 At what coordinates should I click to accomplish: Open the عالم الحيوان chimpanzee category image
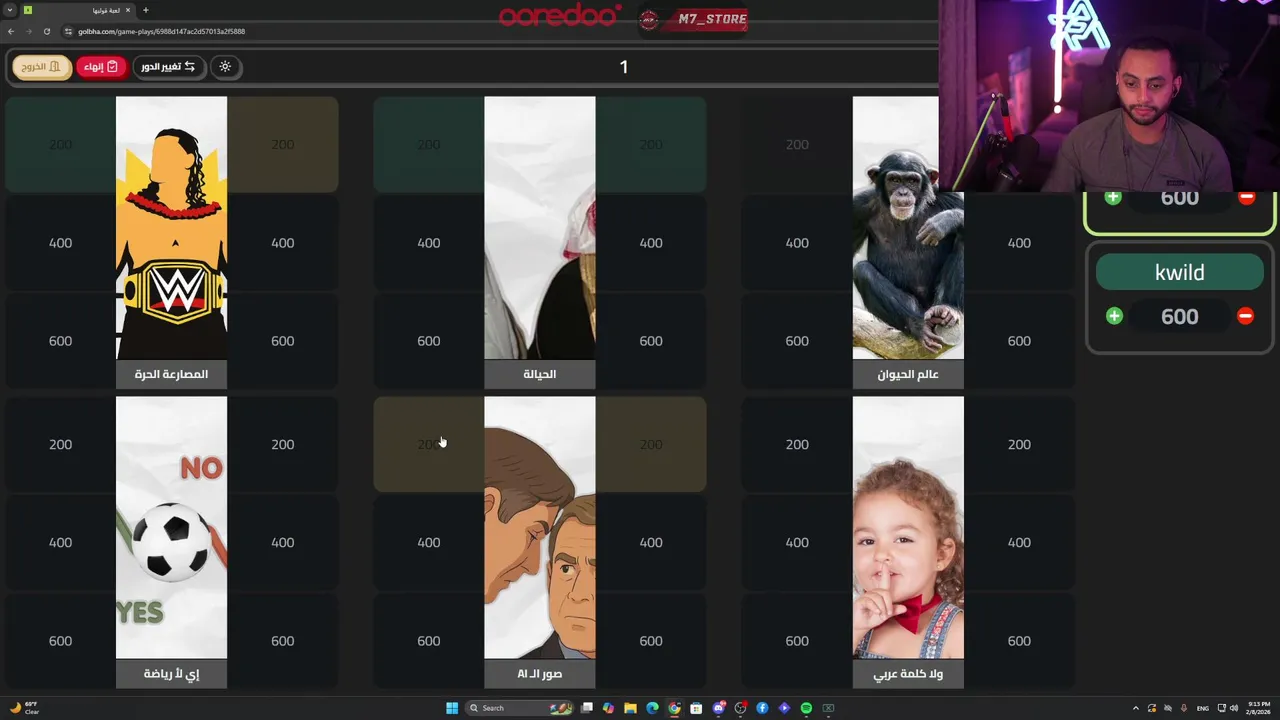(x=908, y=228)
